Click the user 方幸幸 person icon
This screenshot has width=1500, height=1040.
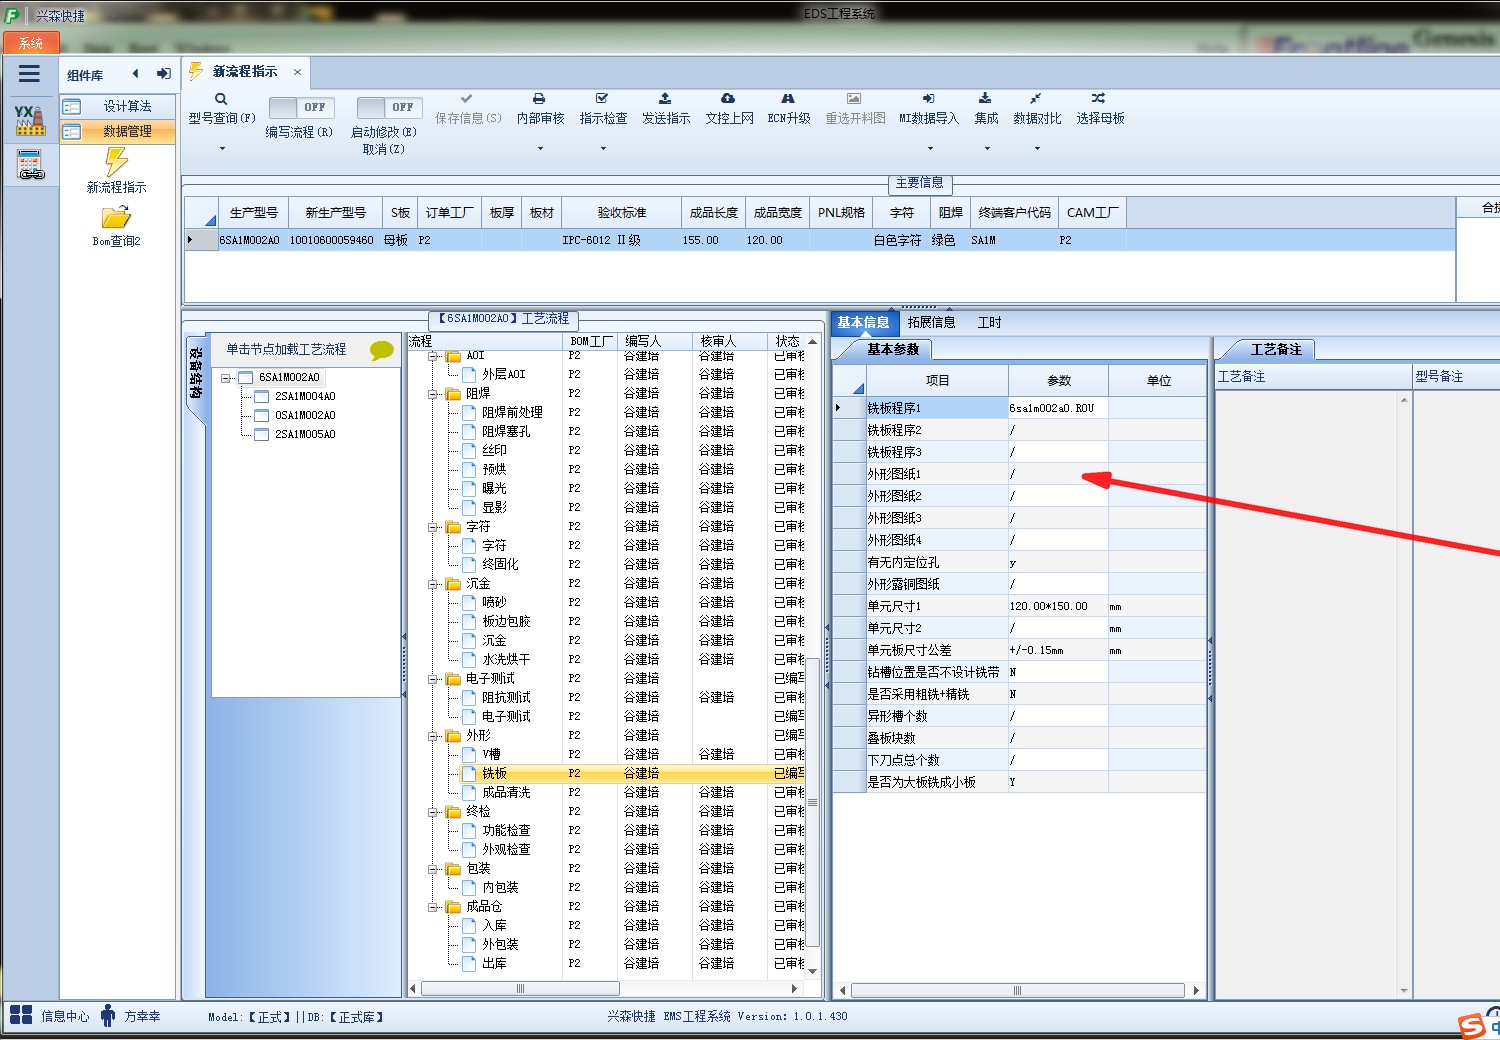point(108,1015)
